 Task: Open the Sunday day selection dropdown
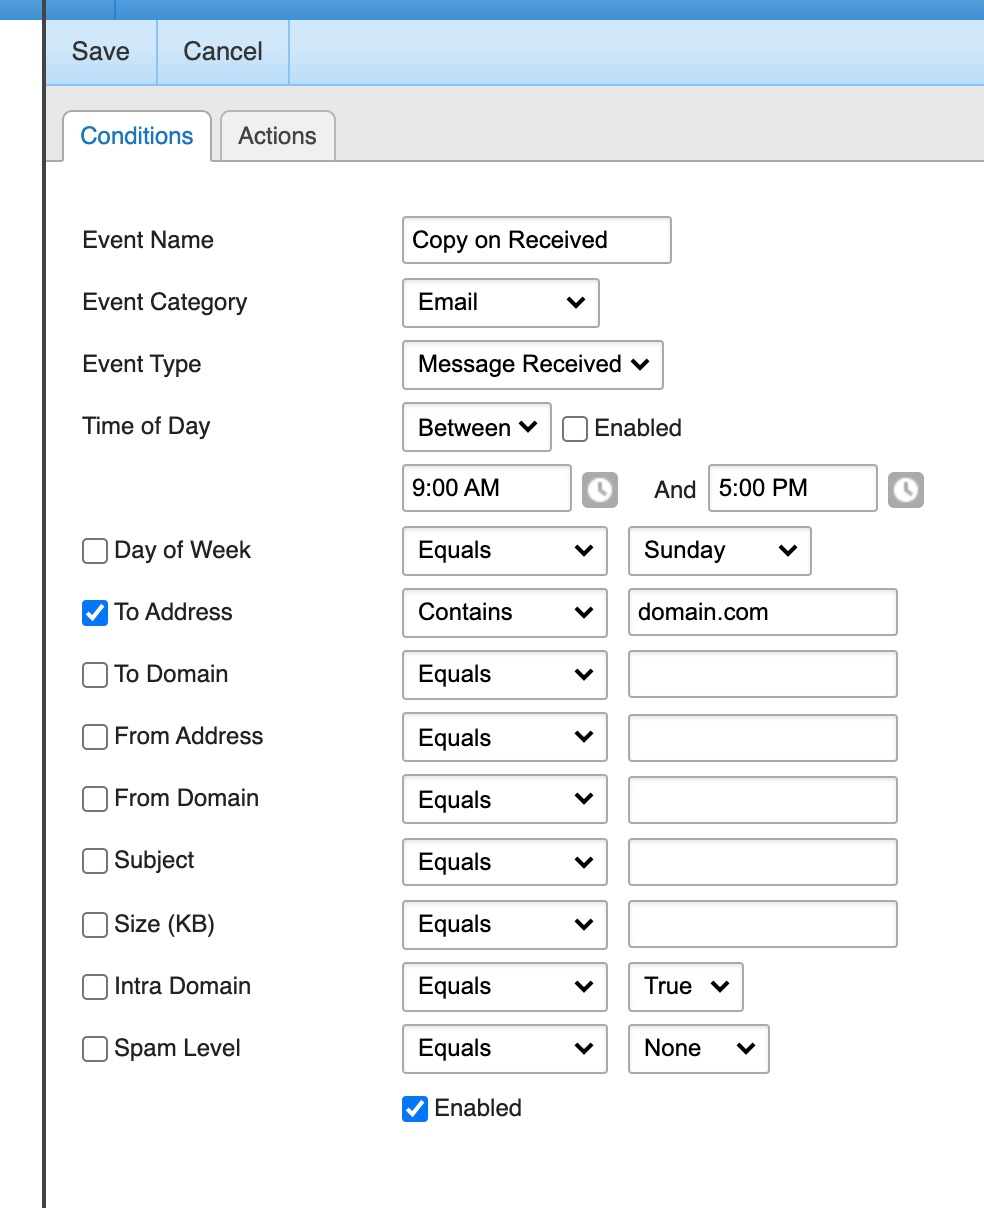(x=719, y=551)
